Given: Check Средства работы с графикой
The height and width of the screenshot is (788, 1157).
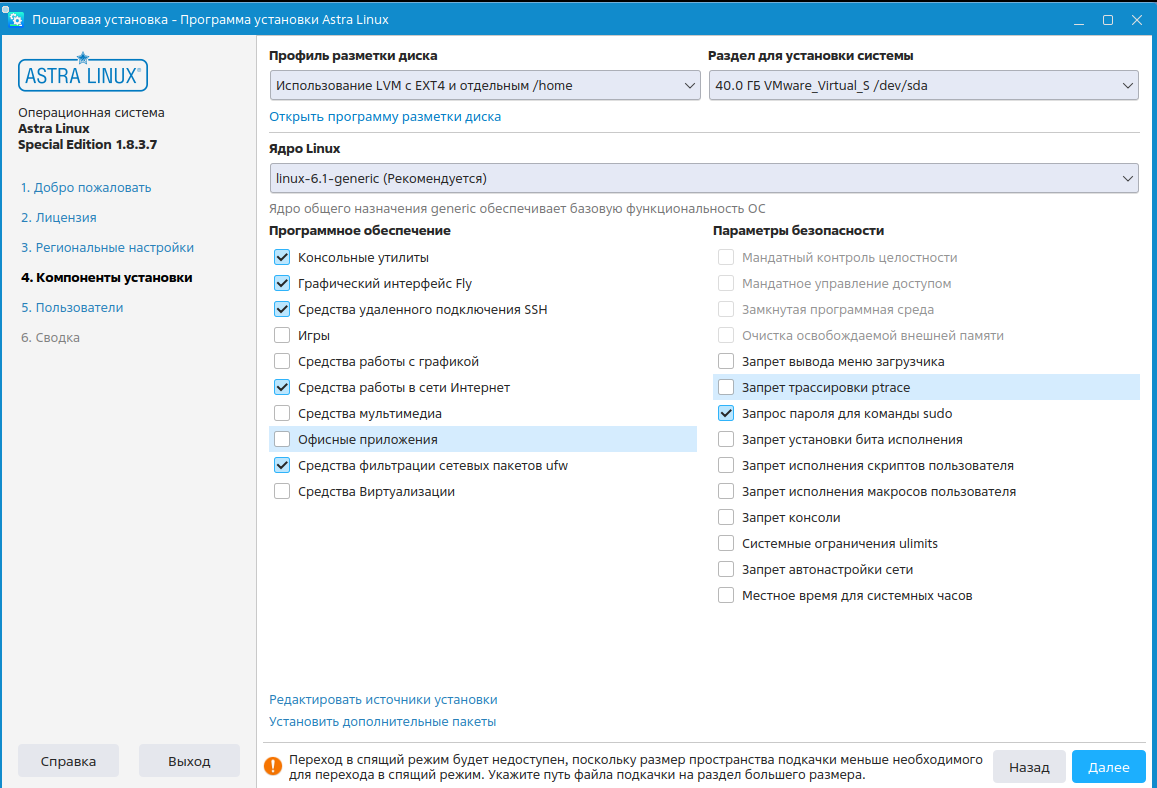Looking at the screenshot, I should tap(282, 362).
